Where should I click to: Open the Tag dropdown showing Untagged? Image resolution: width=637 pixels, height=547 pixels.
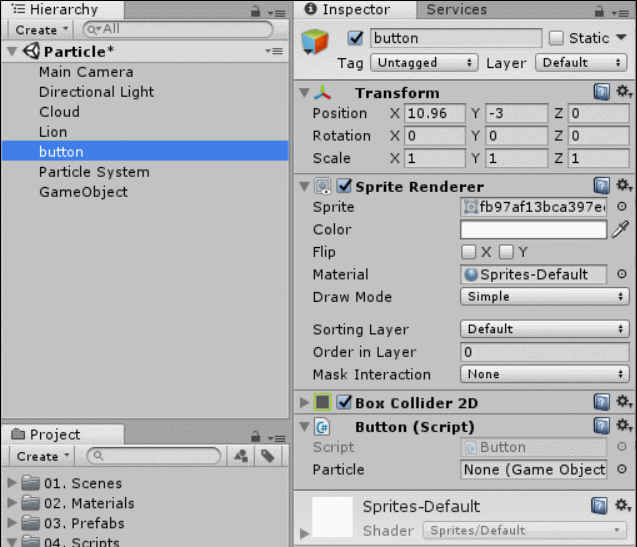[x=424, y=63]
